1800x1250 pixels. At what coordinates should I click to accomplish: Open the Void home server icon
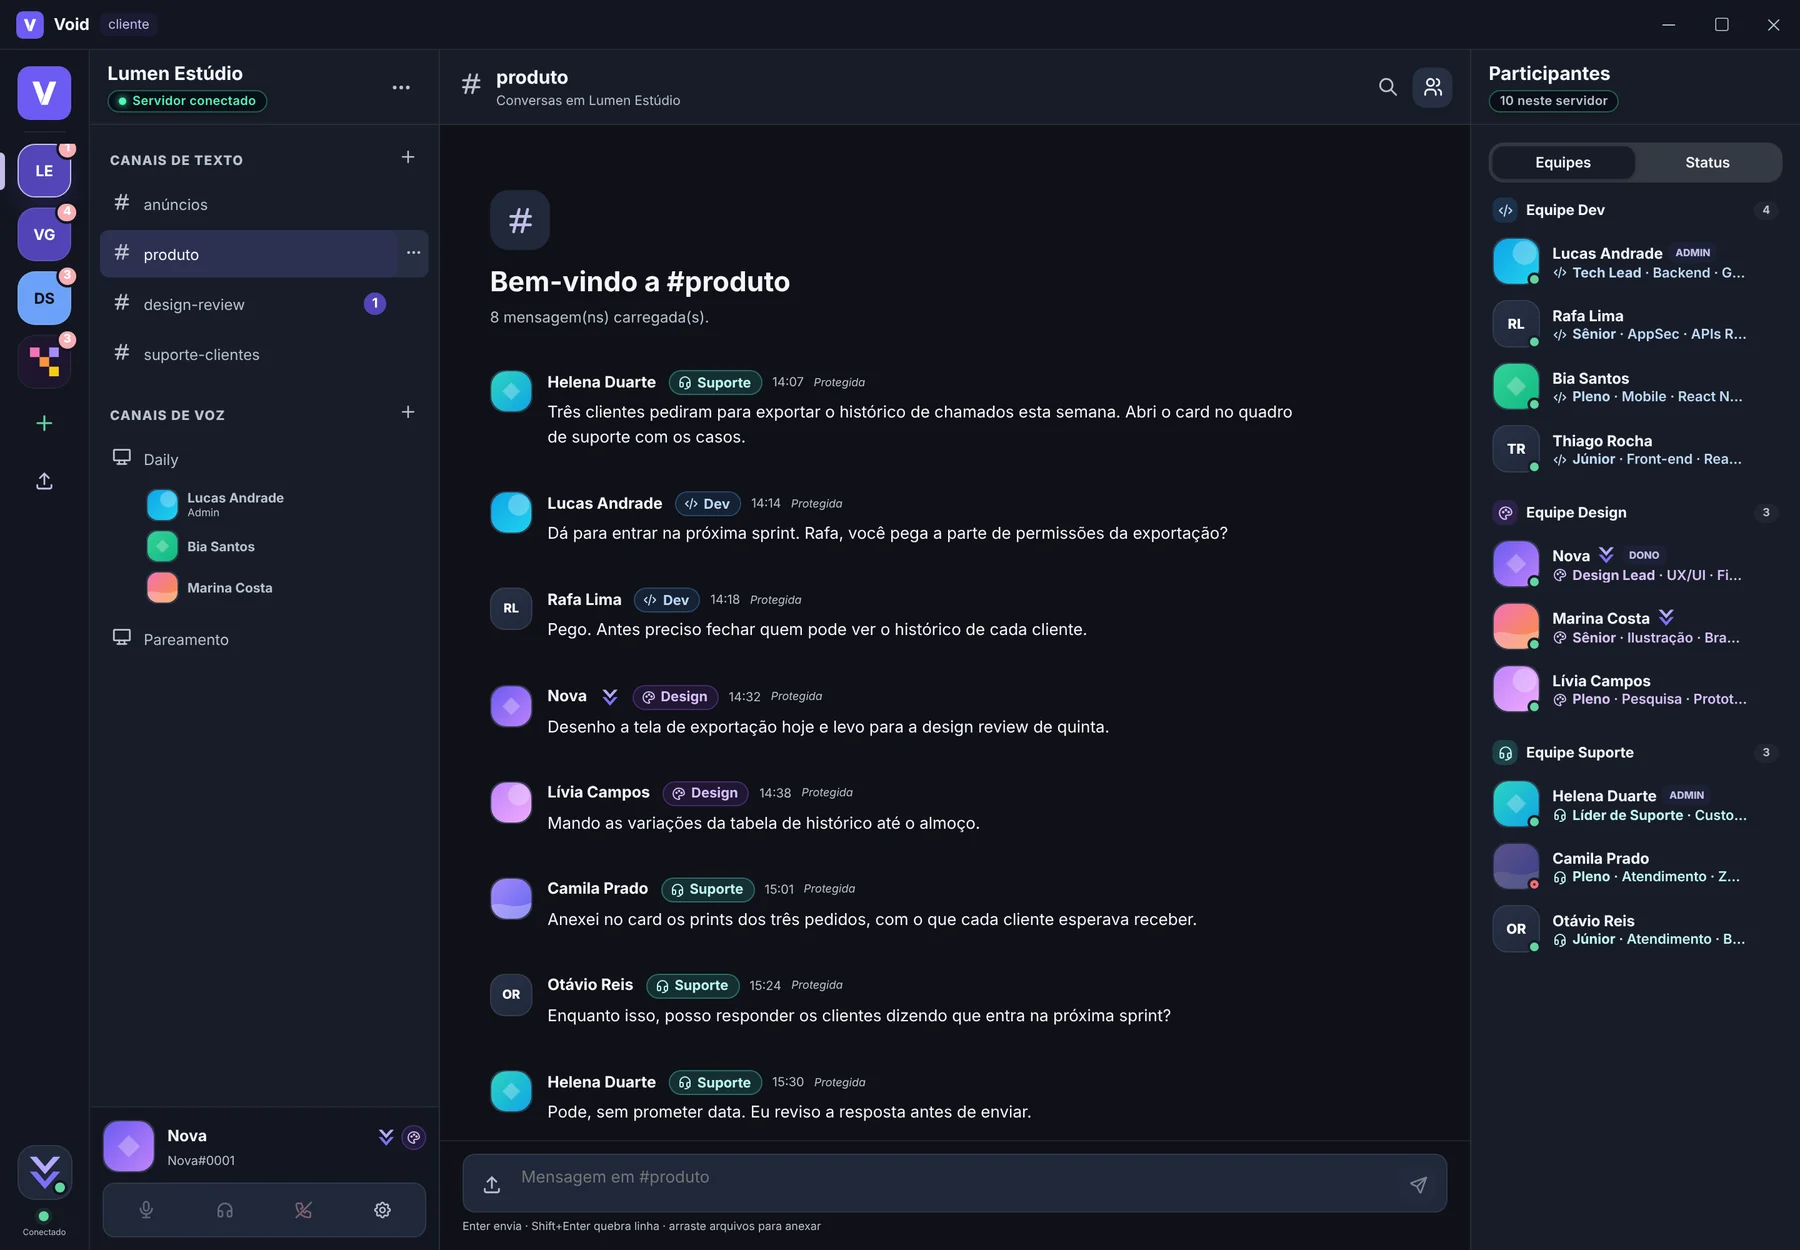(x=44, y=93)
